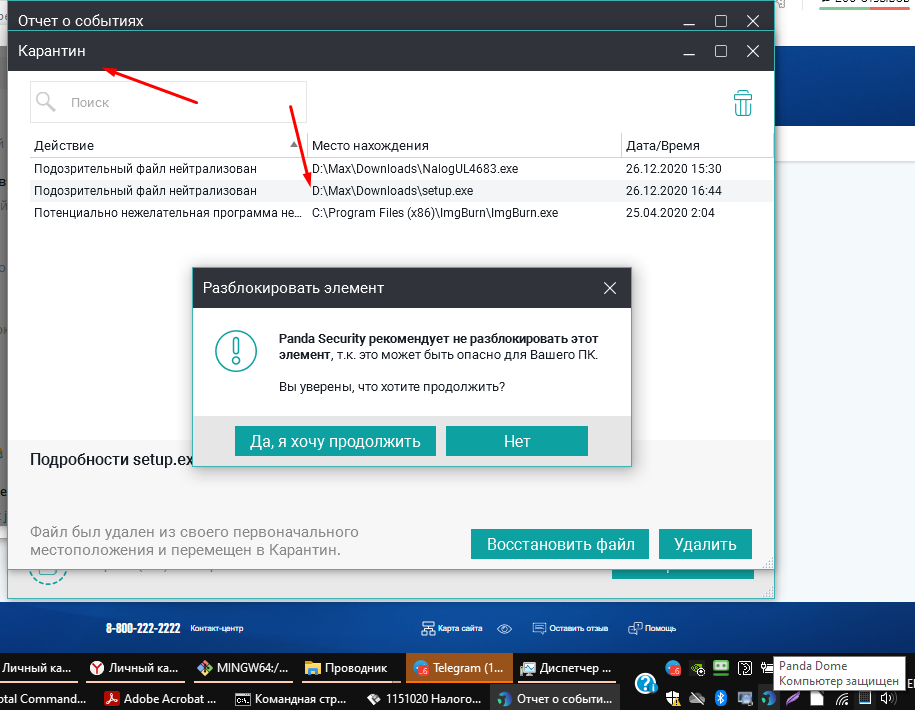Image resolution: width=915 pixels, height=710 pixels.
Task: Click the 'Место нахождения' column header
Action: point(464,145)
